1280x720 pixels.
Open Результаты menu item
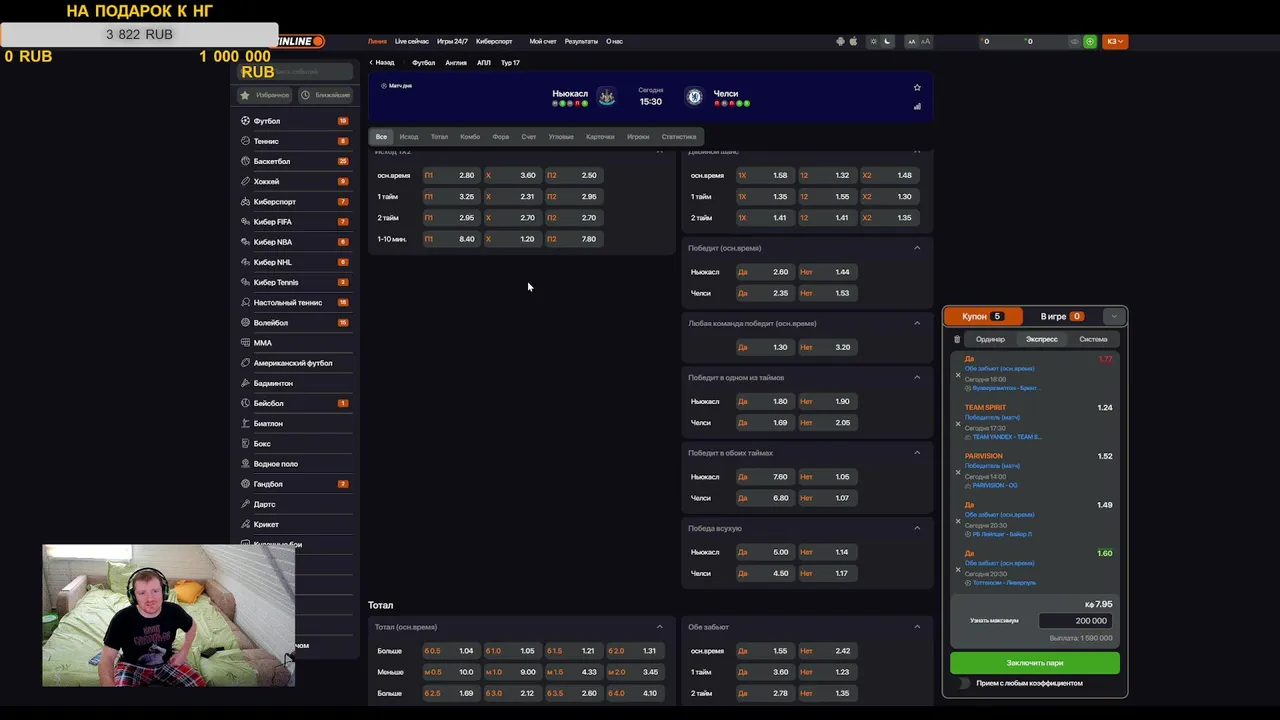pyautogui.click(x=581, y=41)
